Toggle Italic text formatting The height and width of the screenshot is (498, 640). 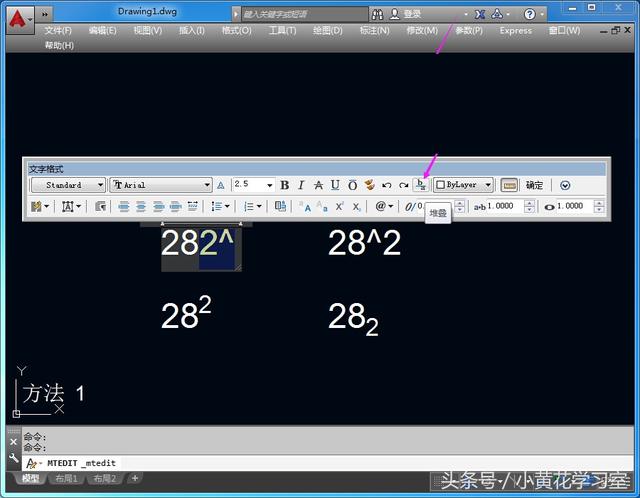(301, 185)
